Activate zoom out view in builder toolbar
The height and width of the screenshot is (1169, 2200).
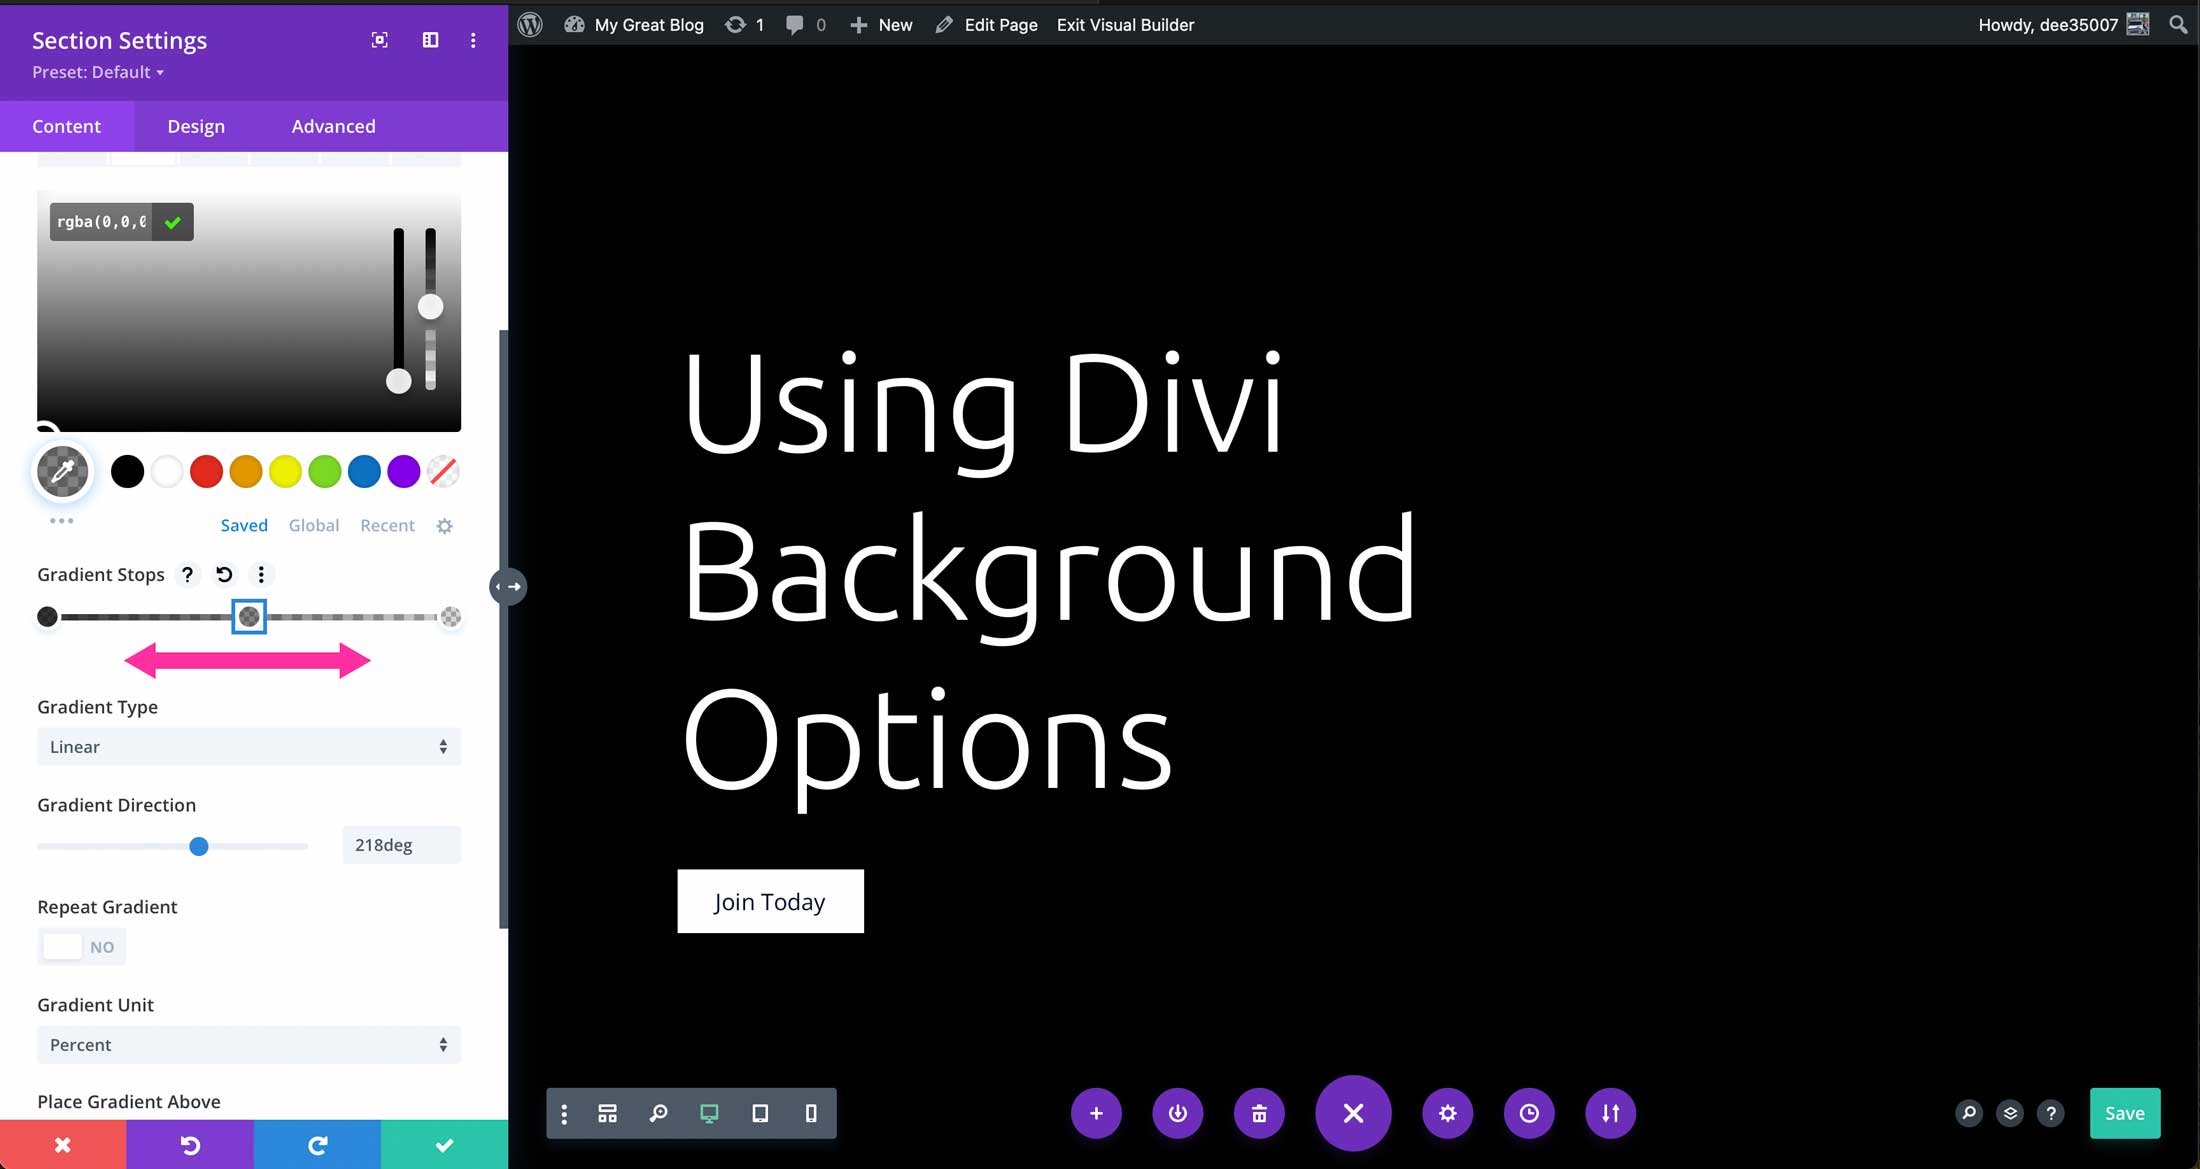pos(658,1113)
